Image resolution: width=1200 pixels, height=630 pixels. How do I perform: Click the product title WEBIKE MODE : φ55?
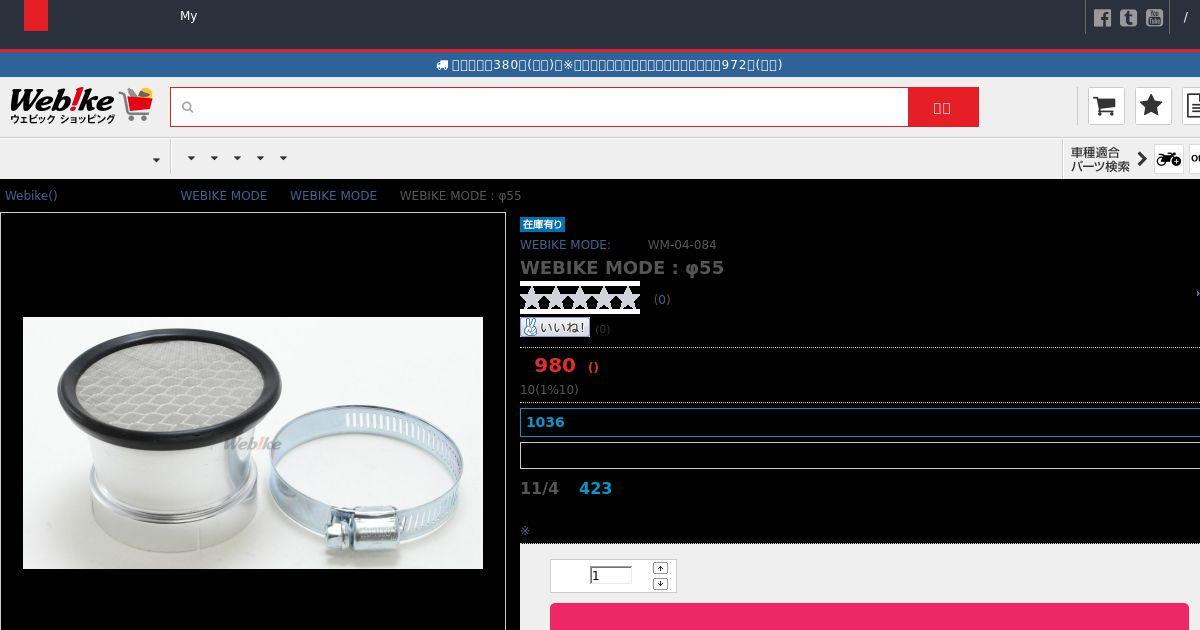coord(622,268)
